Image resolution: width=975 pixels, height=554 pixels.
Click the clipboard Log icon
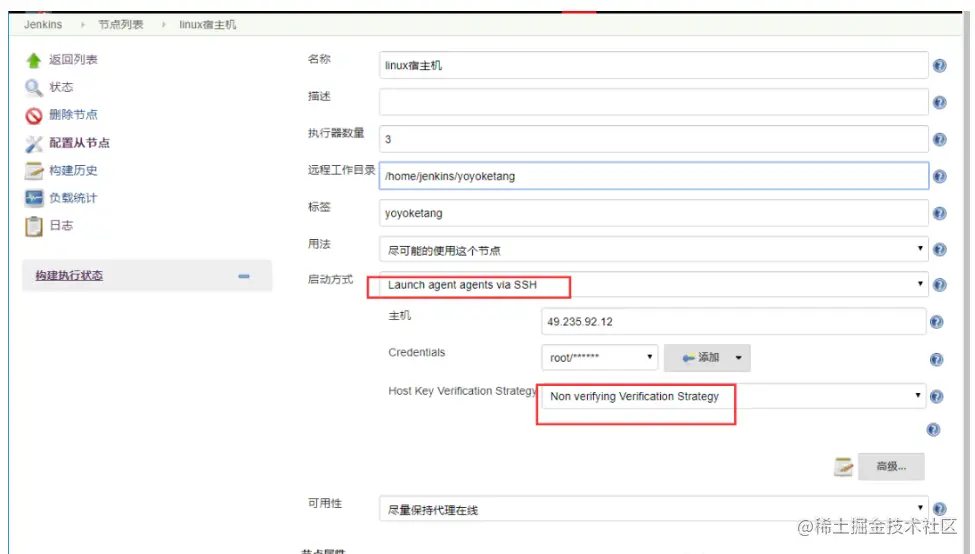[x=34, y=226]
